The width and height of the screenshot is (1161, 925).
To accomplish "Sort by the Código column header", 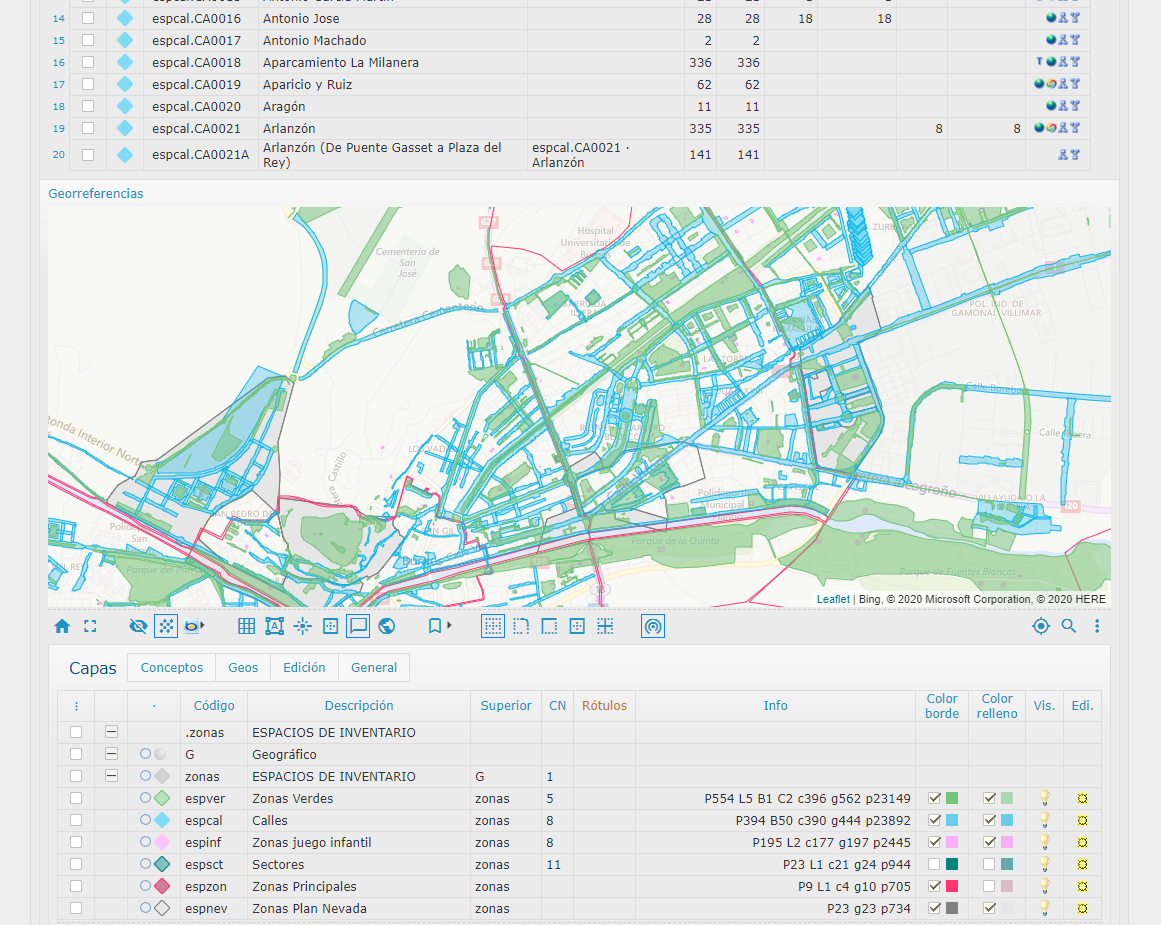I will 214,706.
